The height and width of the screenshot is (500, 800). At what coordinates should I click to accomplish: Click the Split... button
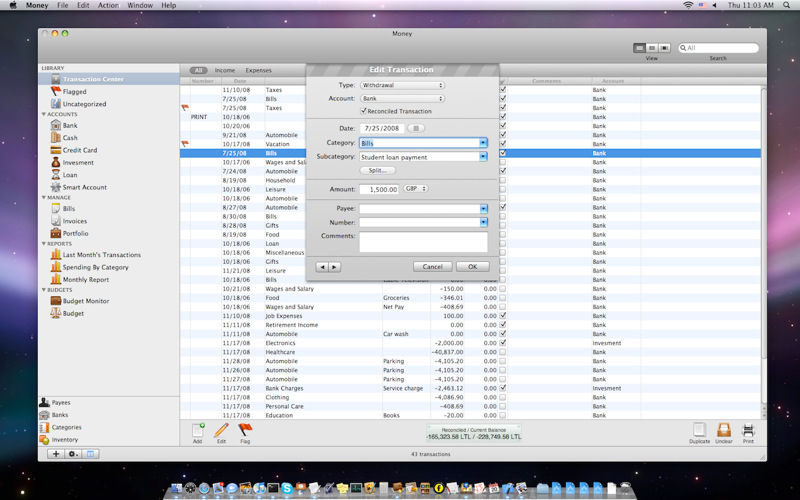378,170
